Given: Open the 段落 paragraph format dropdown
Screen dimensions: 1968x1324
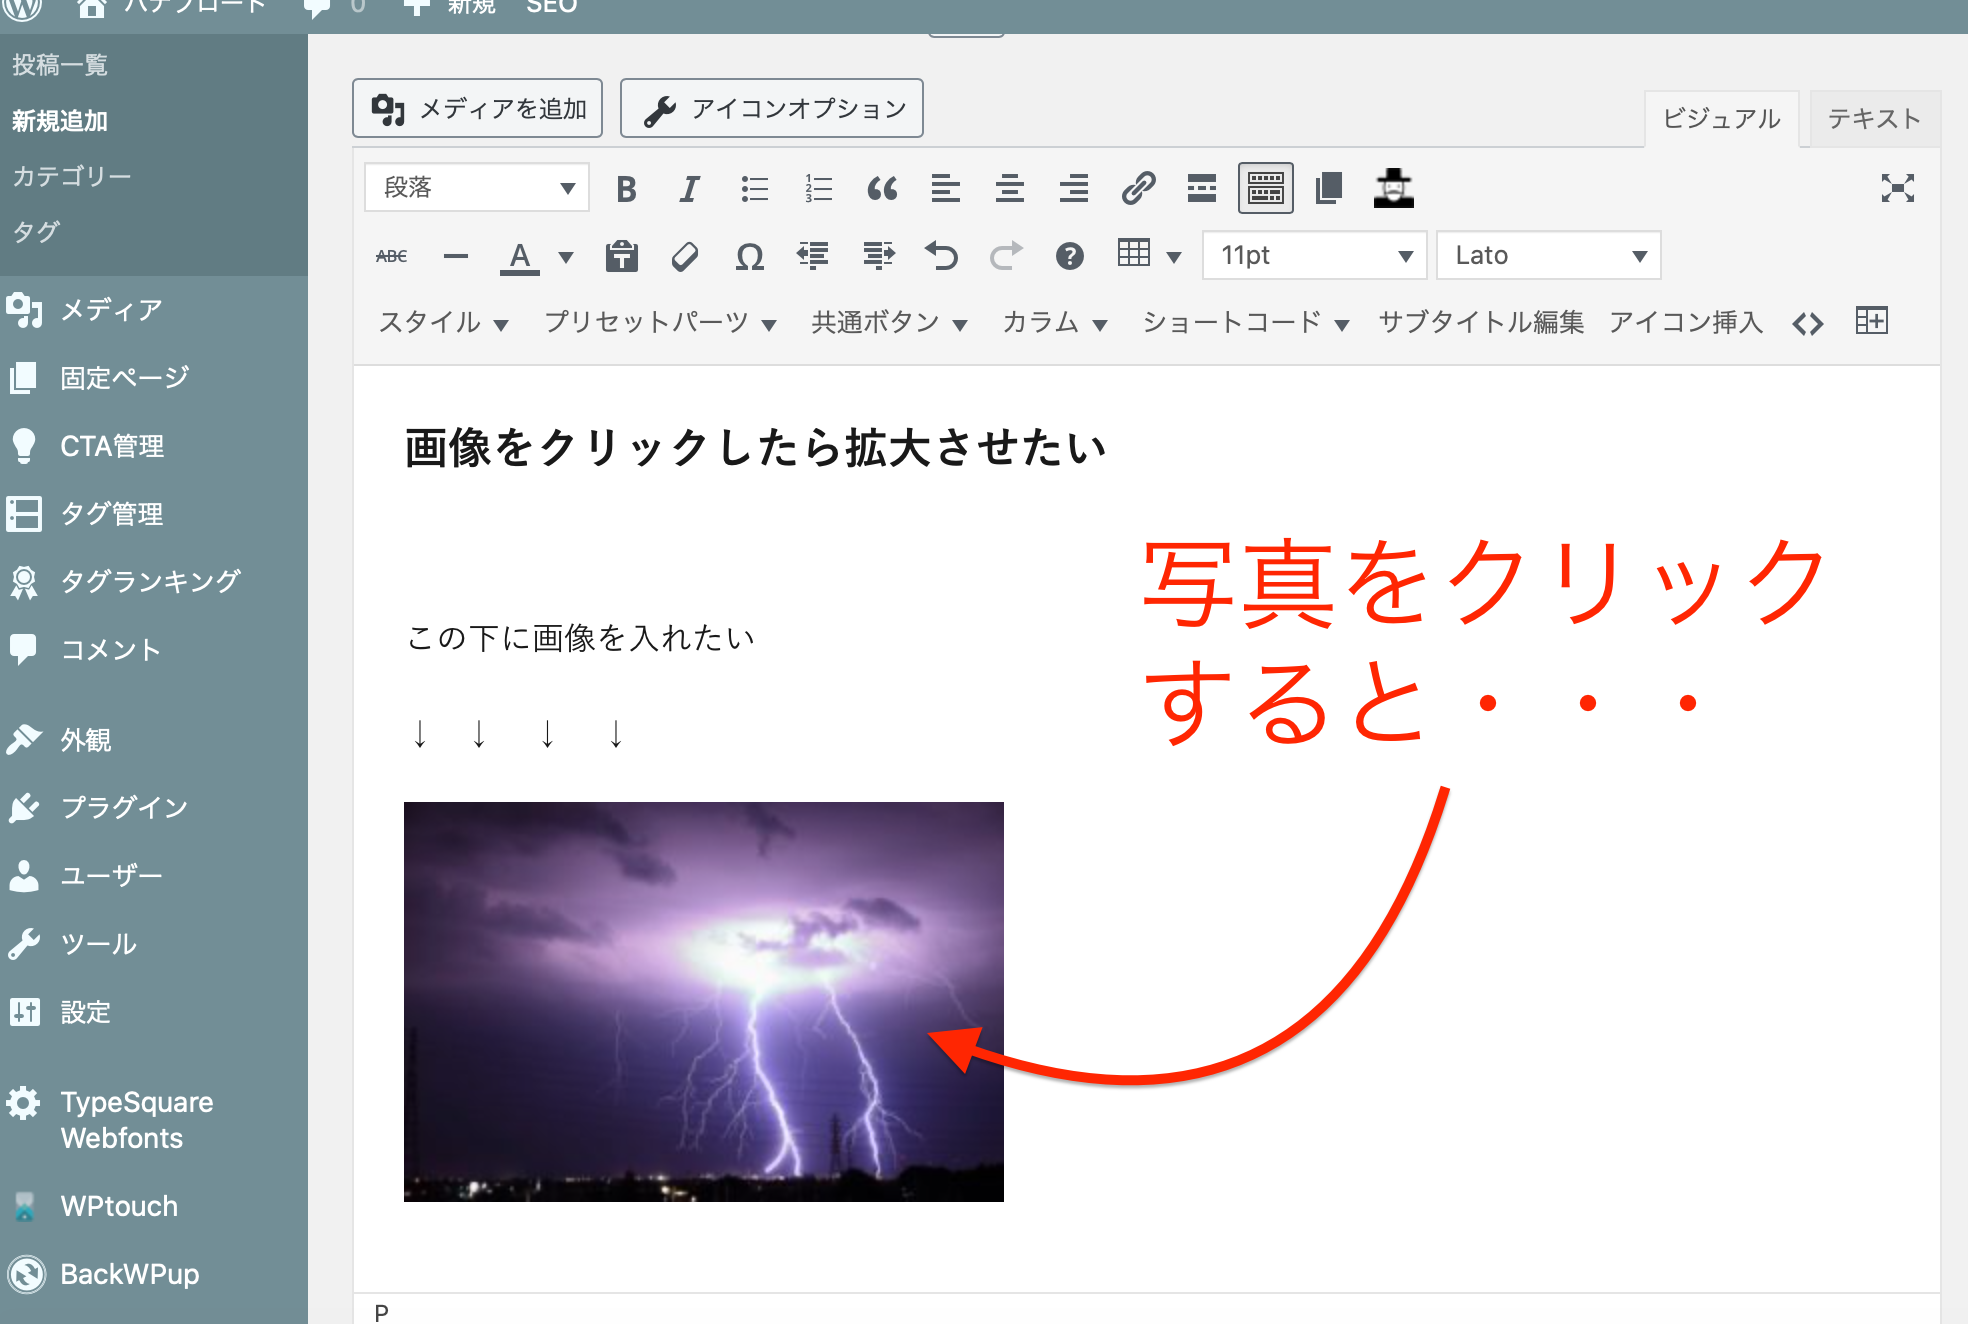Looking at the screenshot, I should coord(477,188).
